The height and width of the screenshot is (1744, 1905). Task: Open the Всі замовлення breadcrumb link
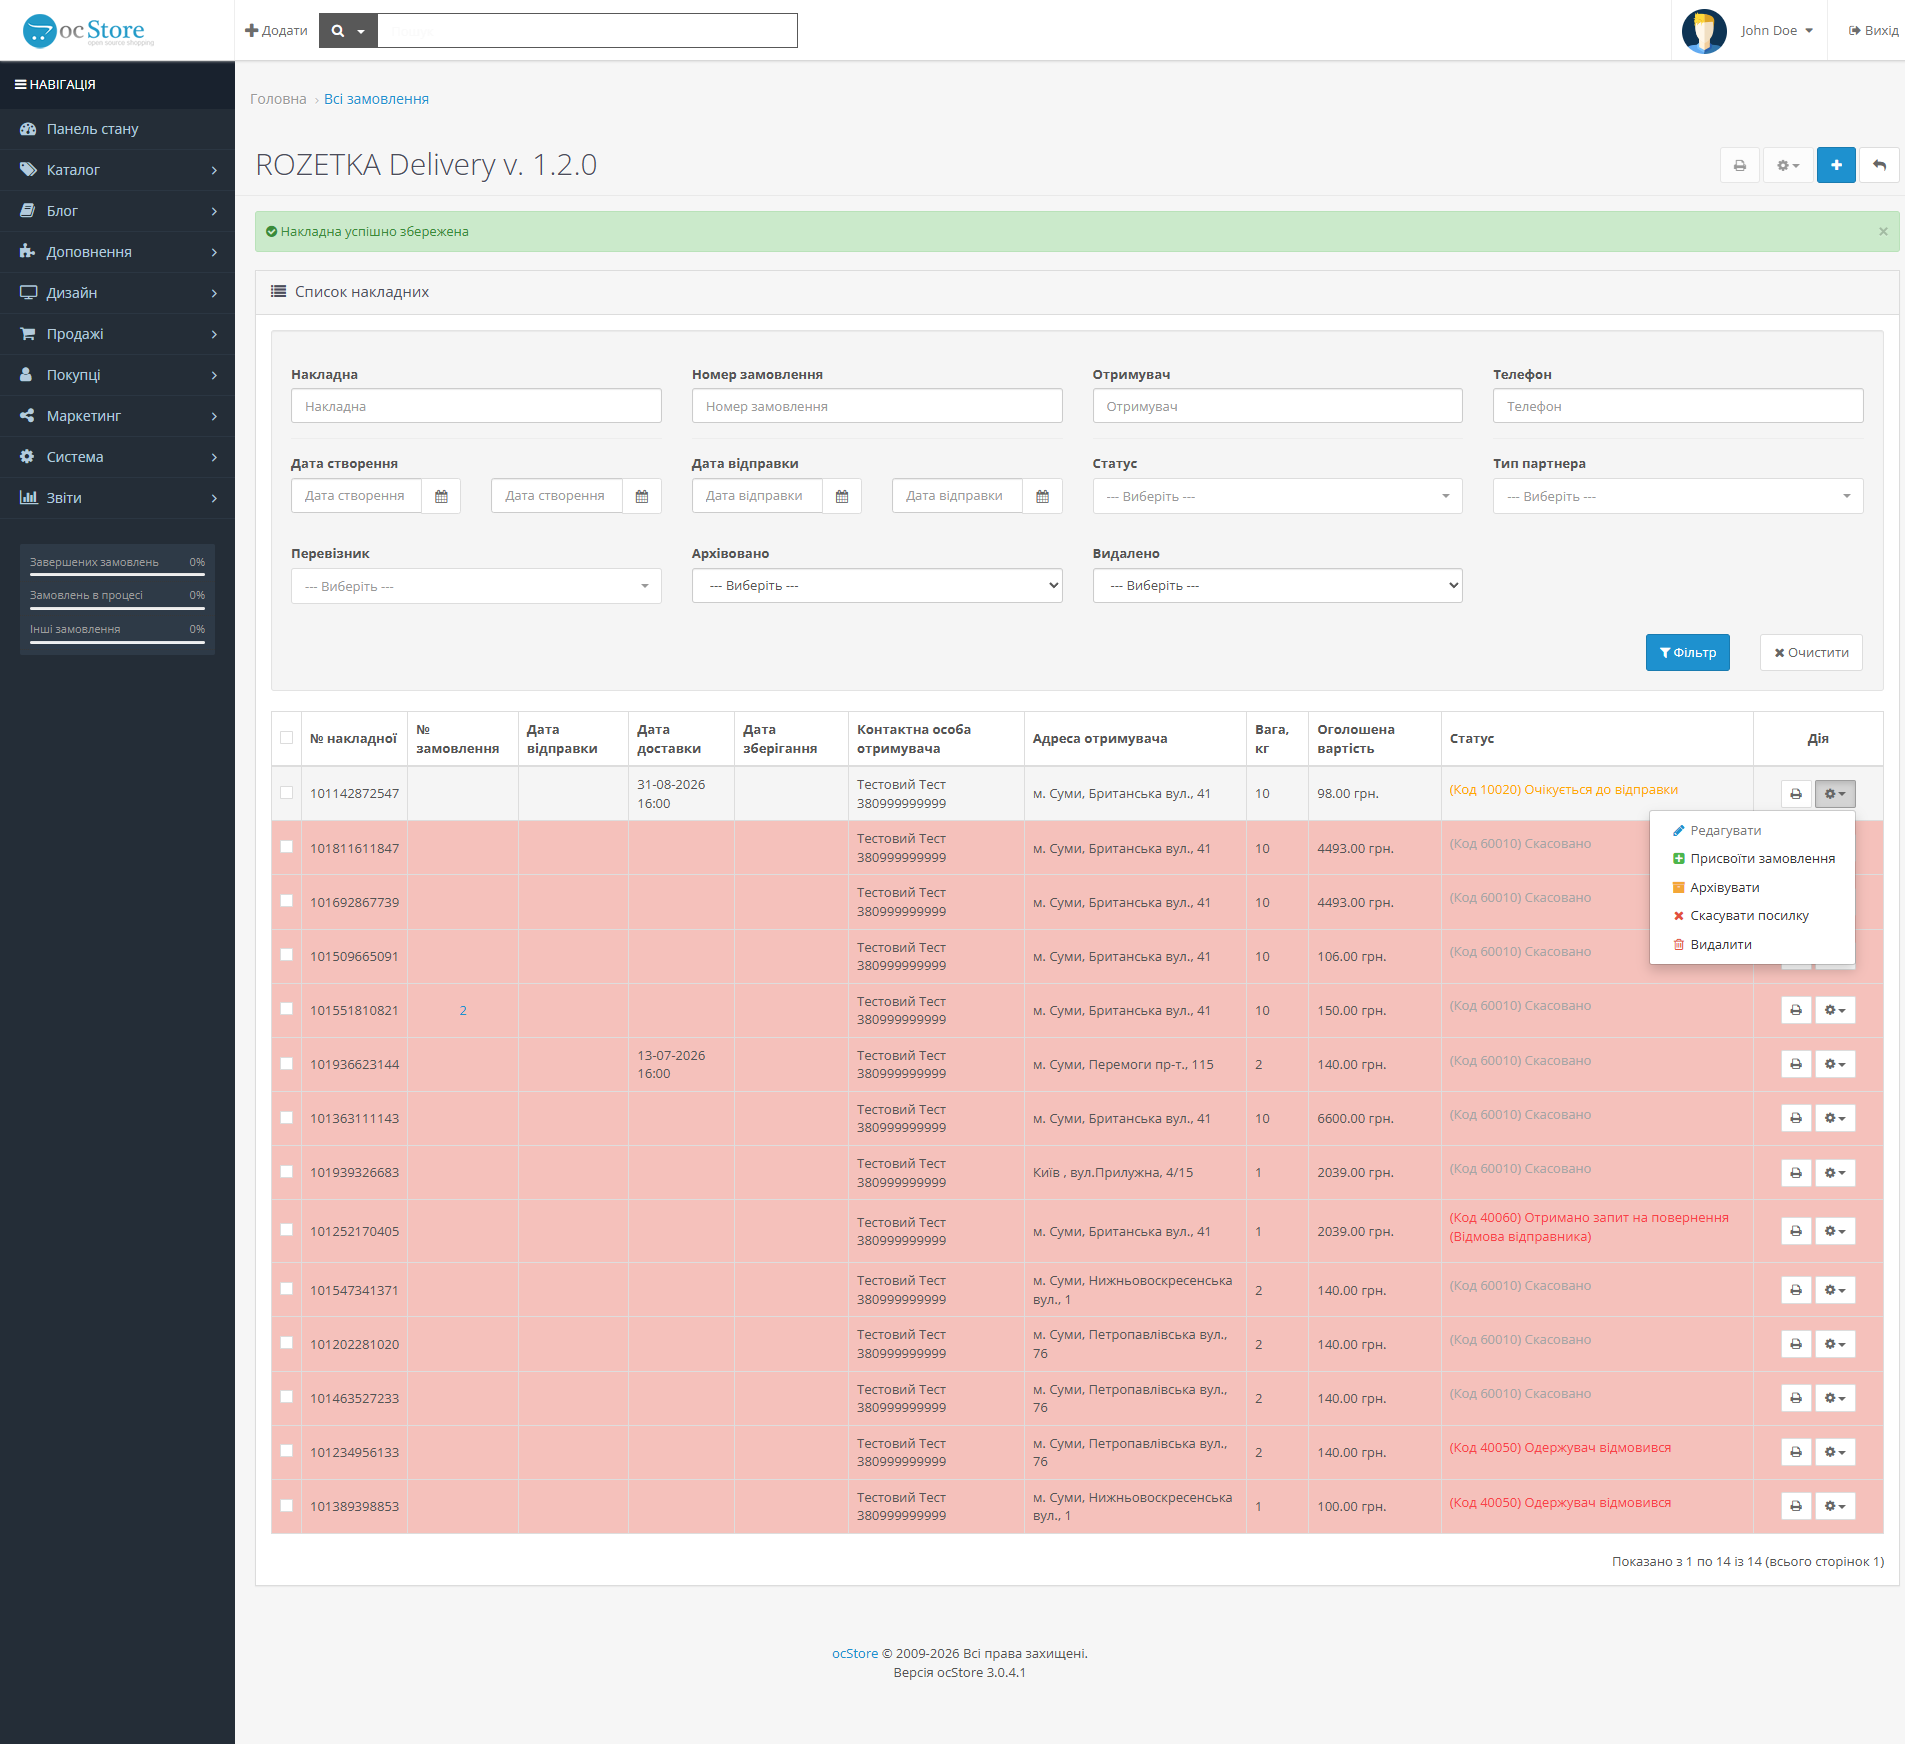376,99
